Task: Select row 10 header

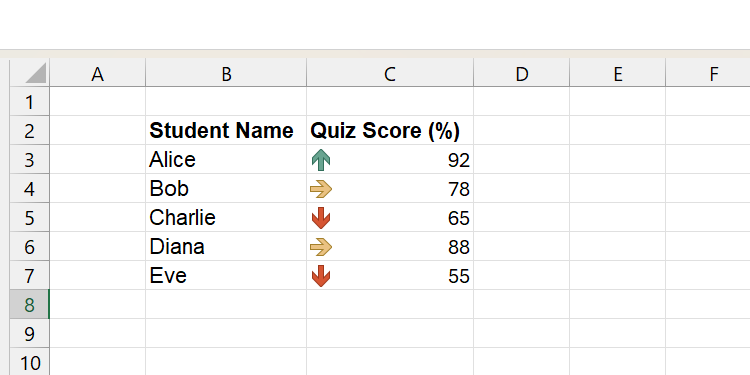Action: (29, 362)
